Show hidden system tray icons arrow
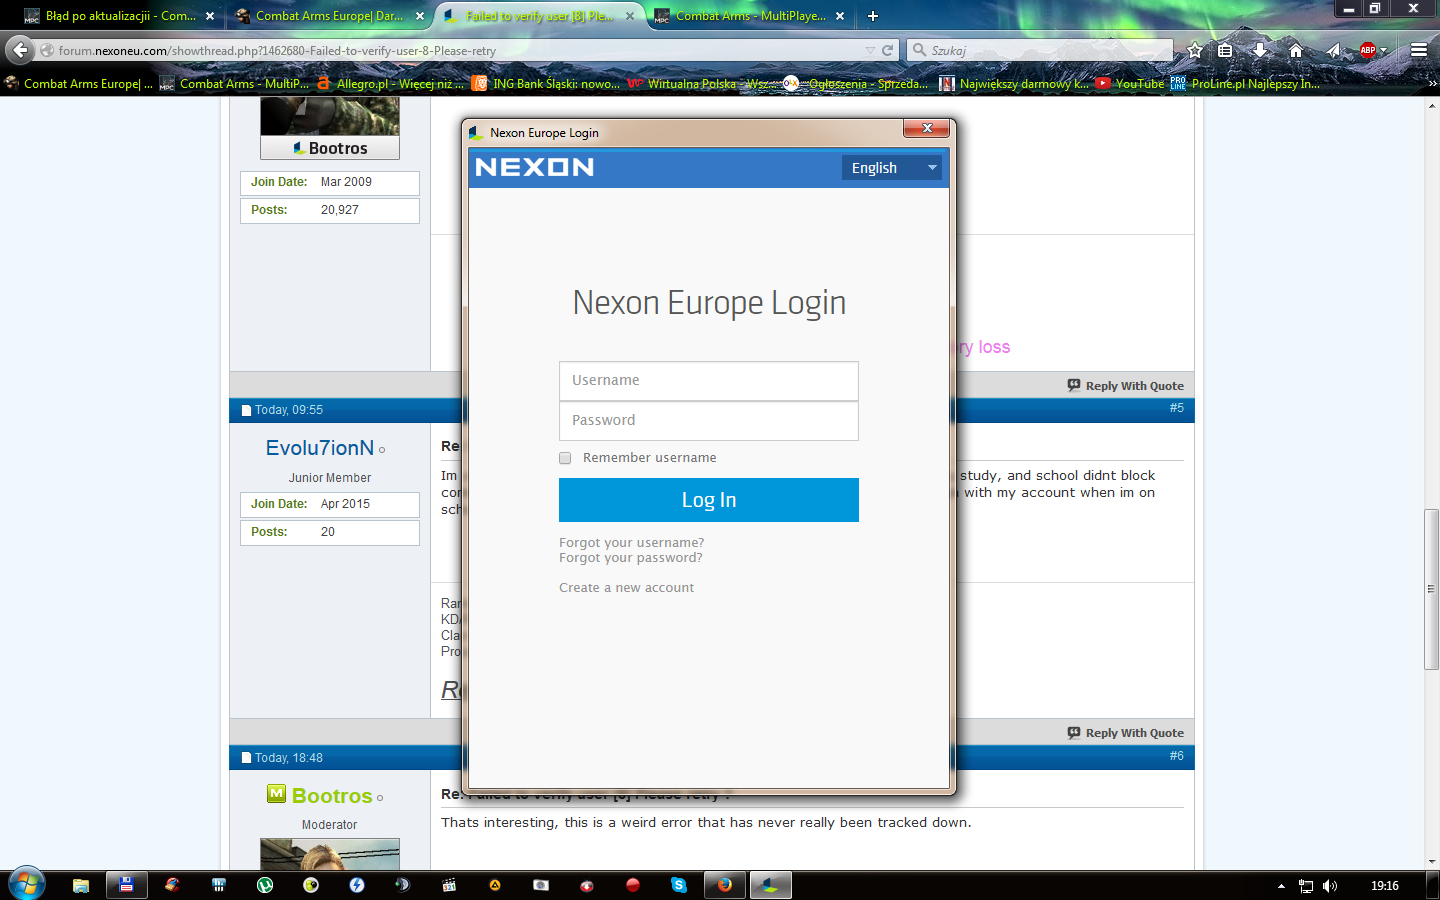The width and height of the screenshot is (1440, 900). pyautogui.click(x=1281, y=886)
